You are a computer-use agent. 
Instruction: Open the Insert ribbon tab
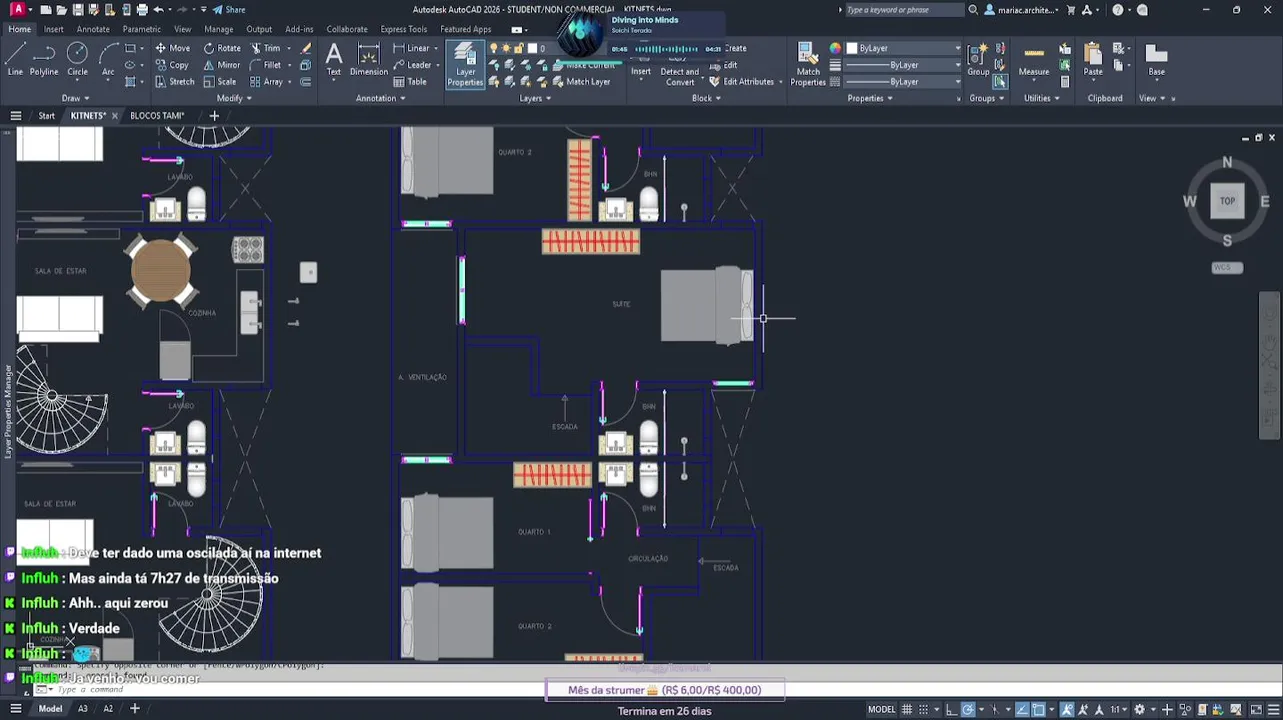pyautogui.click(x=53, y=29)
